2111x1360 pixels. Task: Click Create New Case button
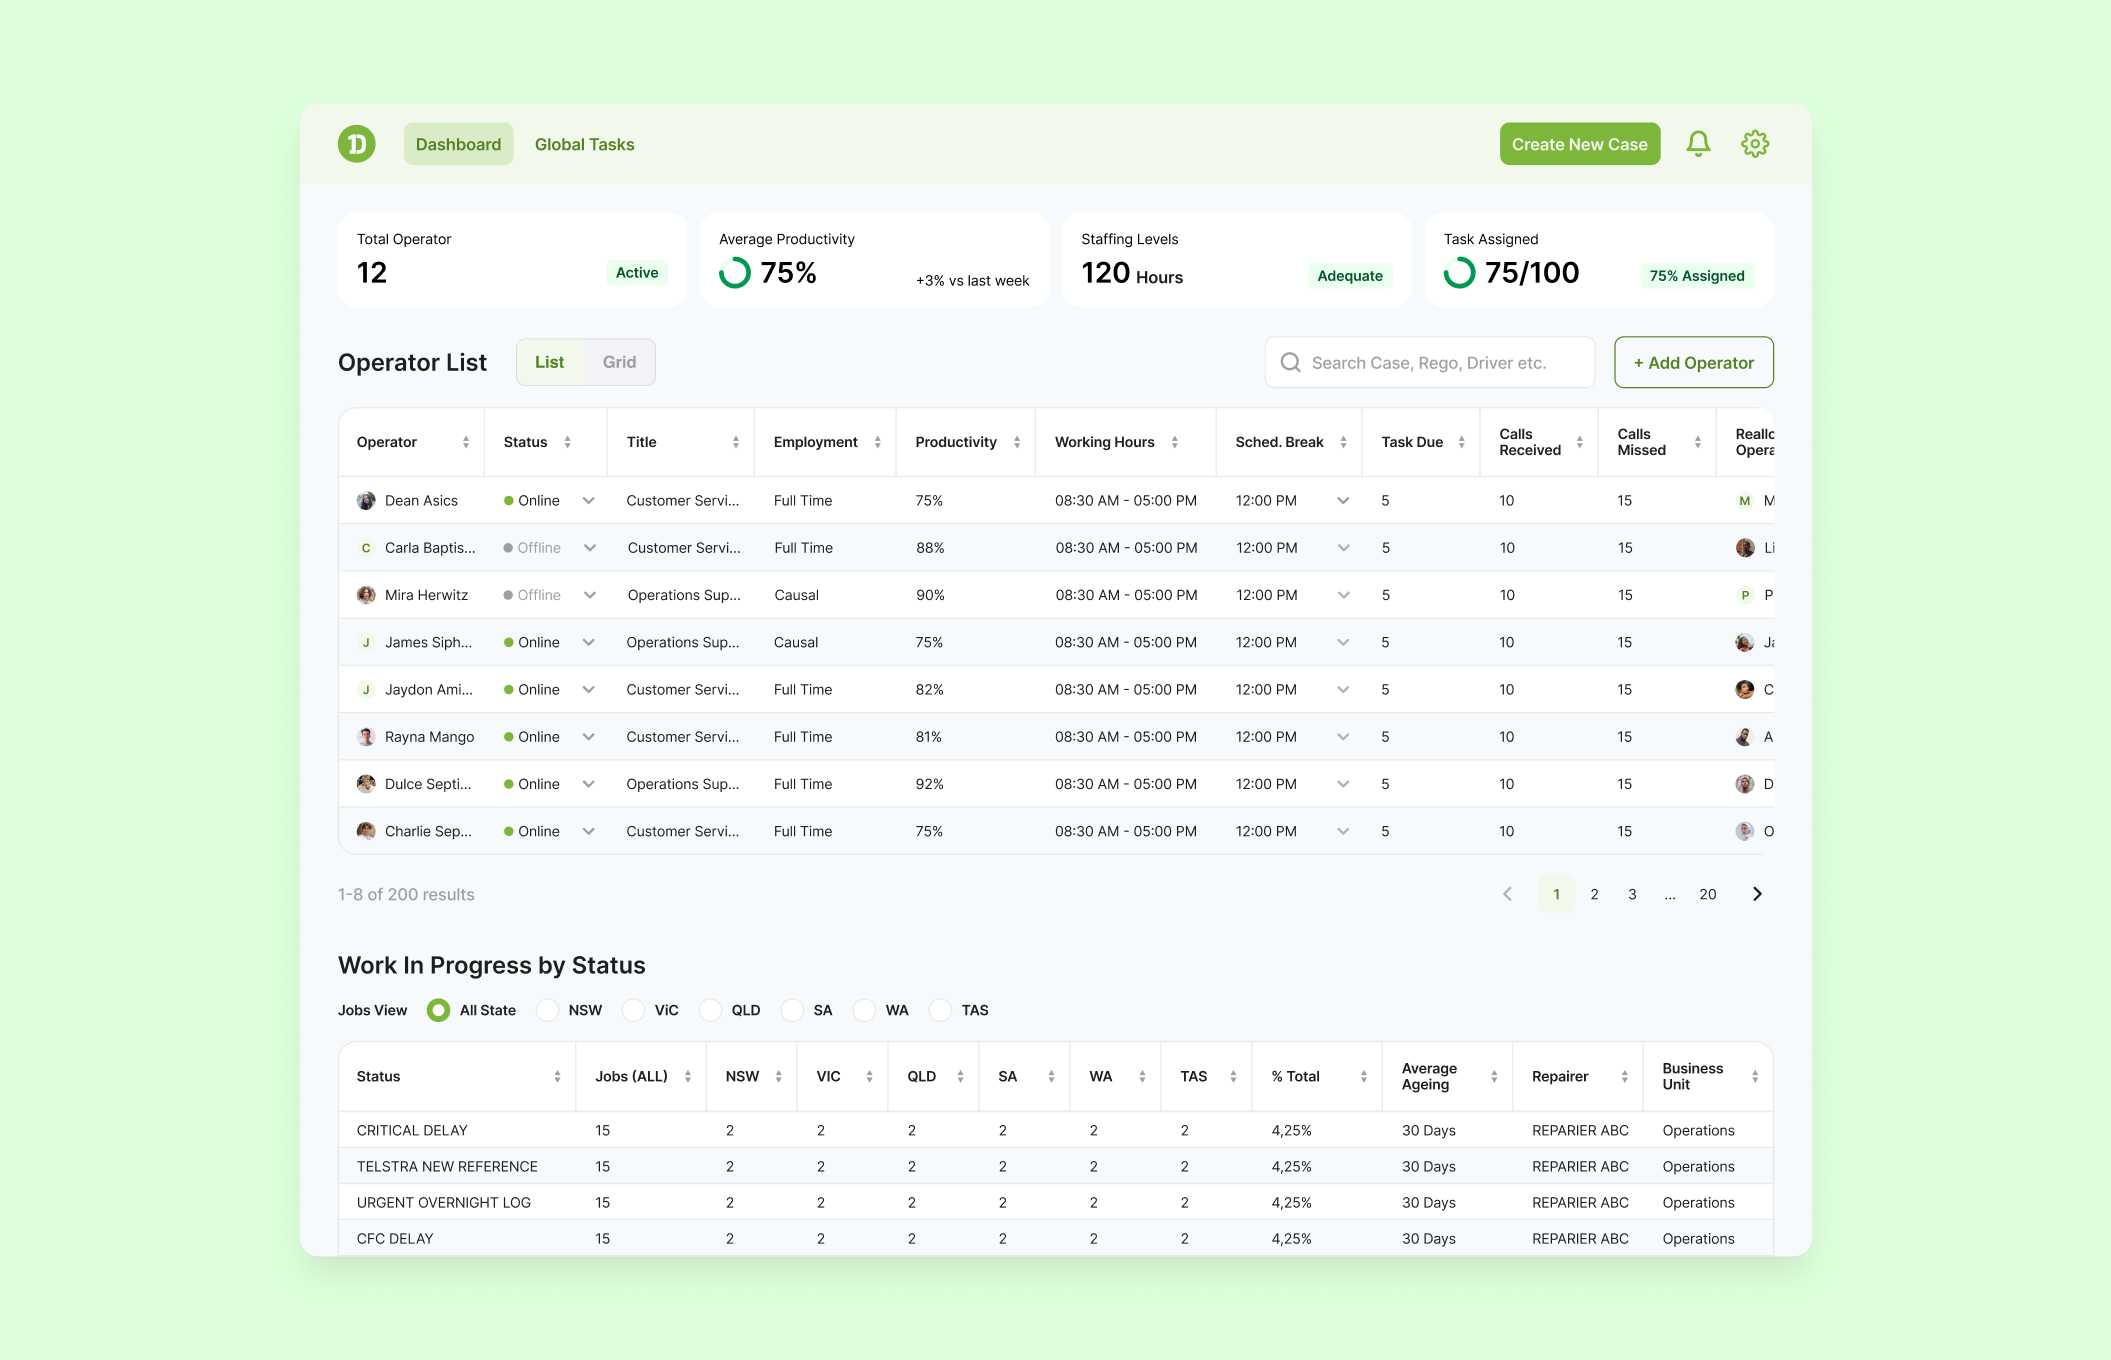coord(1580,144)
